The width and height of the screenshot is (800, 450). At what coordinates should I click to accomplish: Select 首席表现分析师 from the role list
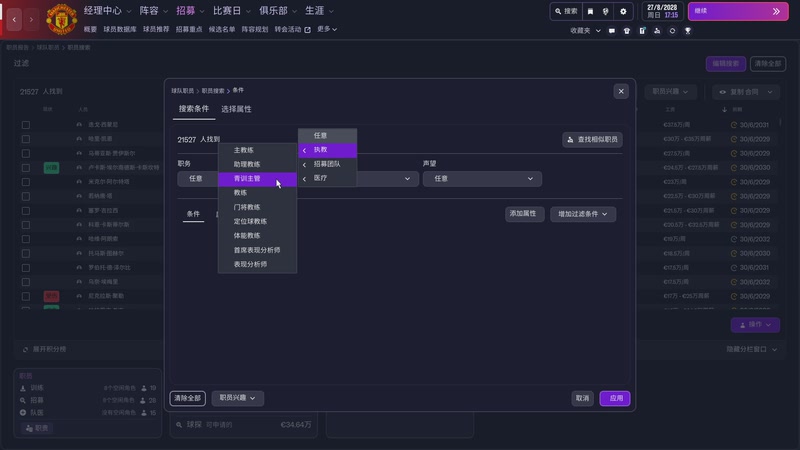(257, 250)
